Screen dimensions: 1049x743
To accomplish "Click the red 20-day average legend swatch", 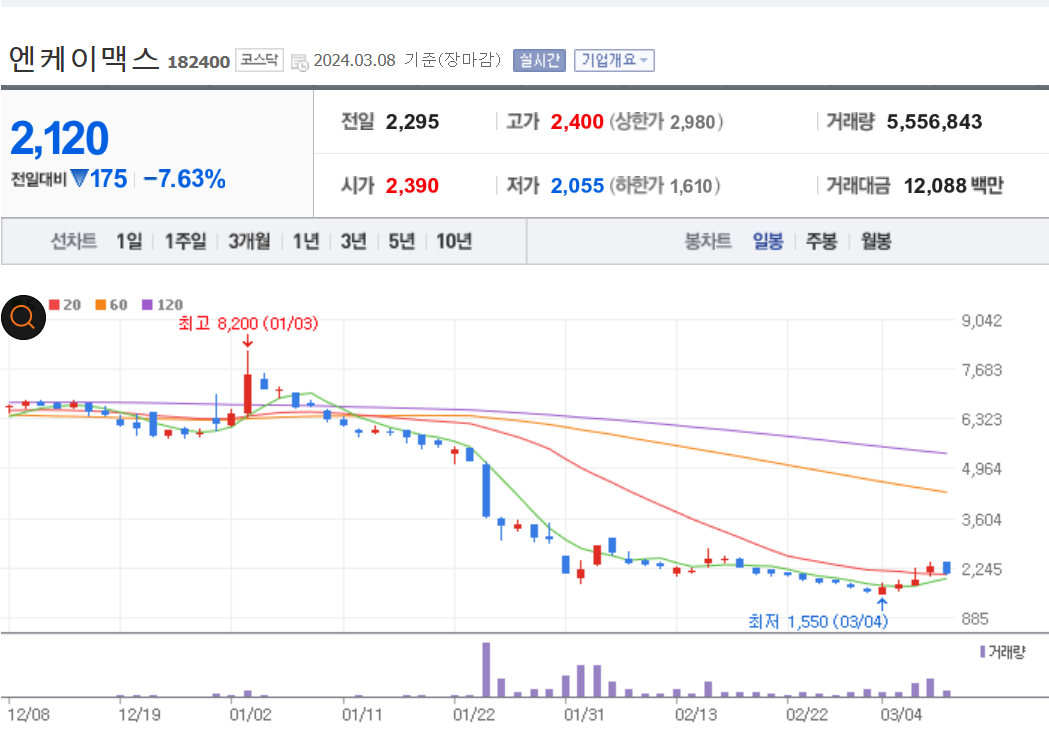I will click(x=54, y=305).
